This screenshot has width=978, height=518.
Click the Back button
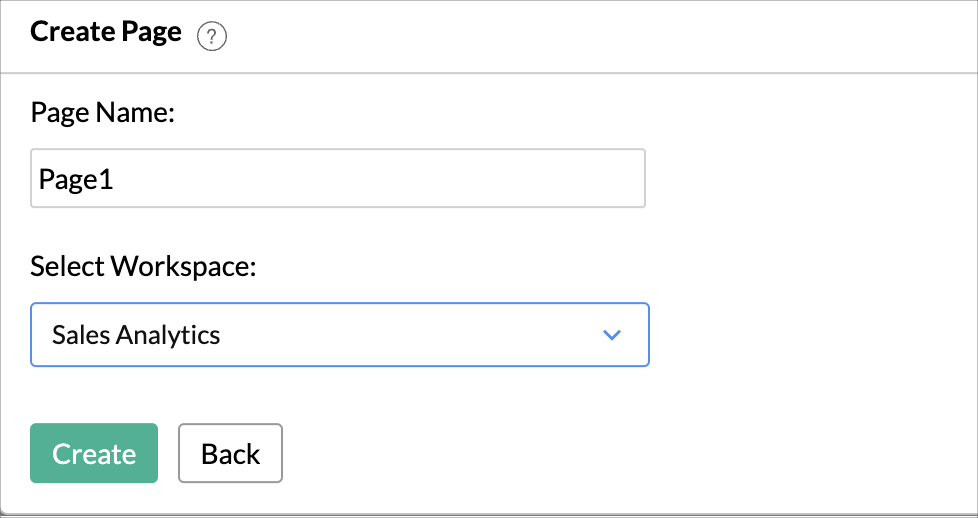coord(230,453)
